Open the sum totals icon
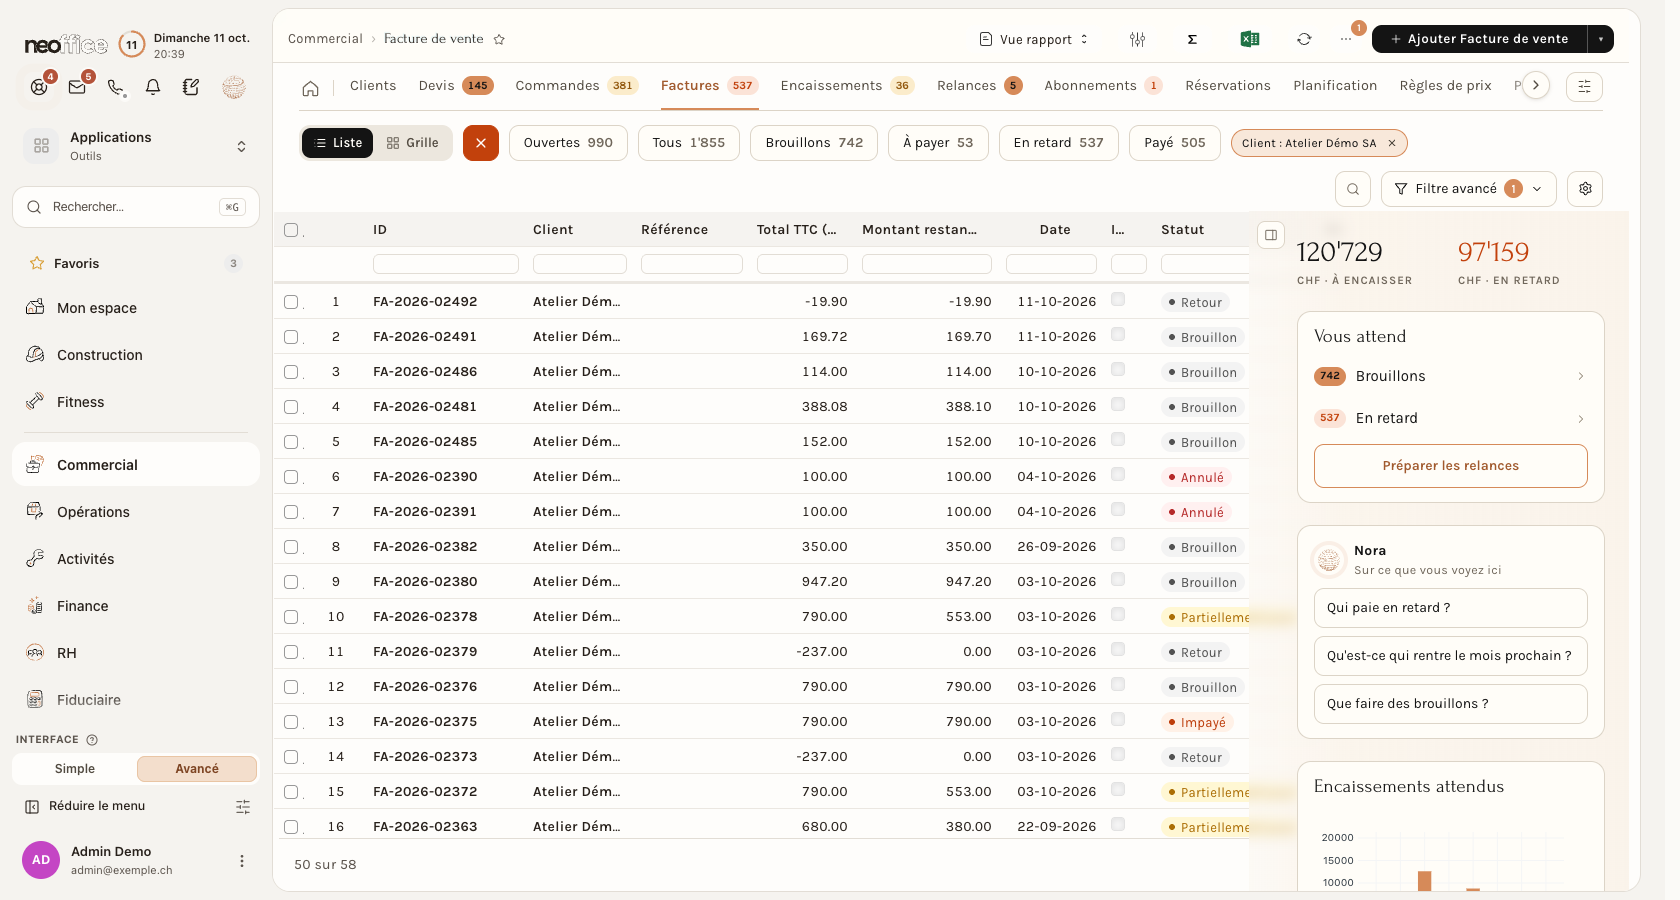Image resolution: width=1680 pixels, height=900 pixels. click(1192, 39)
